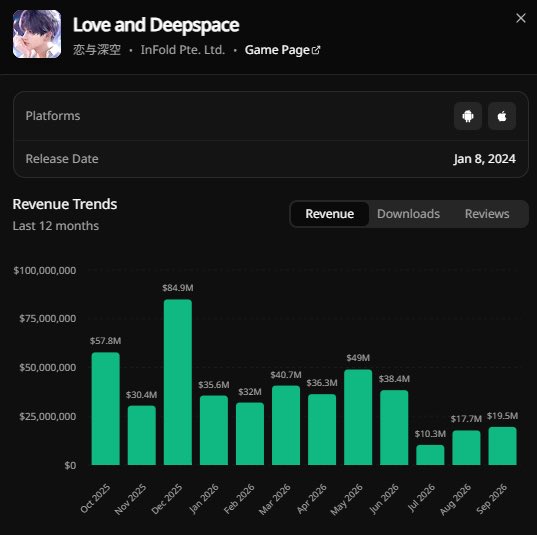Click the Jun 2026 revenue bar
This screenshot has height=535, width=537.
point(394,427)
